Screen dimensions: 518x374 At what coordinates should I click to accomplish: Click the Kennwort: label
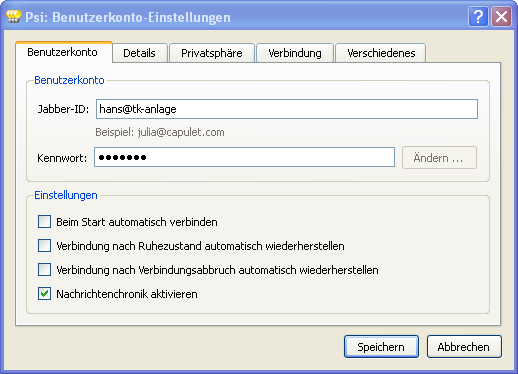pyautogui.click(x=62, y=158)
